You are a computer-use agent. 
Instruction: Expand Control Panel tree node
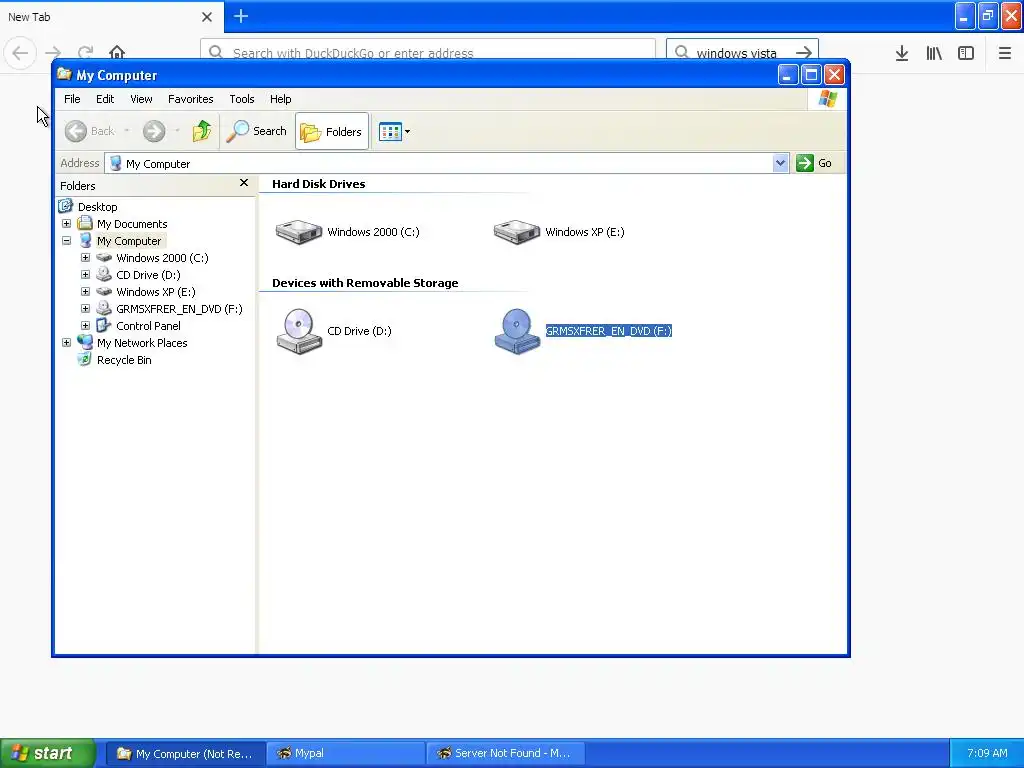tap(86, 325)
